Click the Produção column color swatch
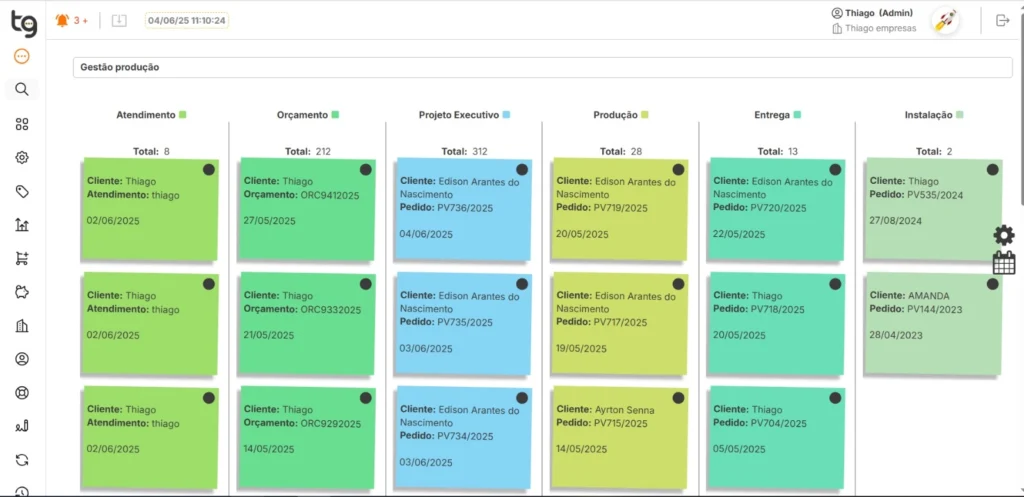Screen dimensions: 1024x497 pos(645,115)
